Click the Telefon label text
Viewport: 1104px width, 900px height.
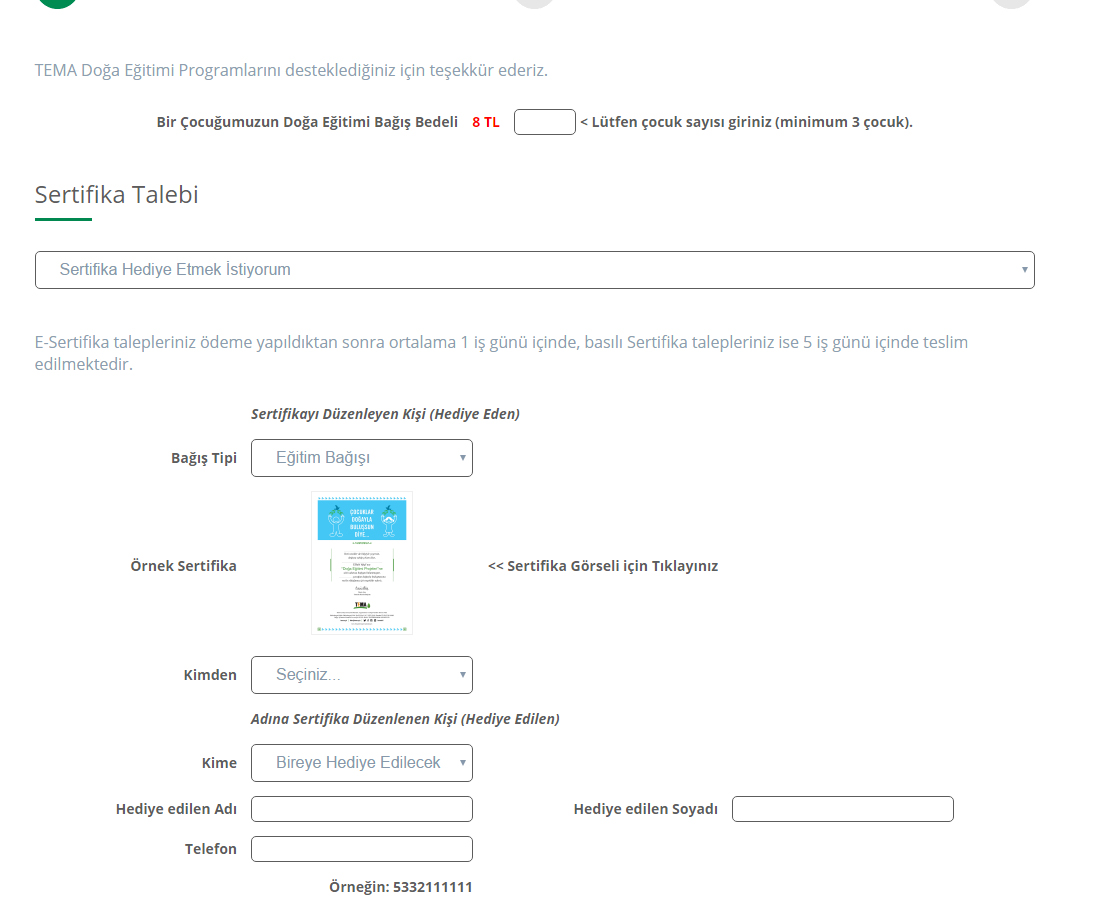click(210, 849)
